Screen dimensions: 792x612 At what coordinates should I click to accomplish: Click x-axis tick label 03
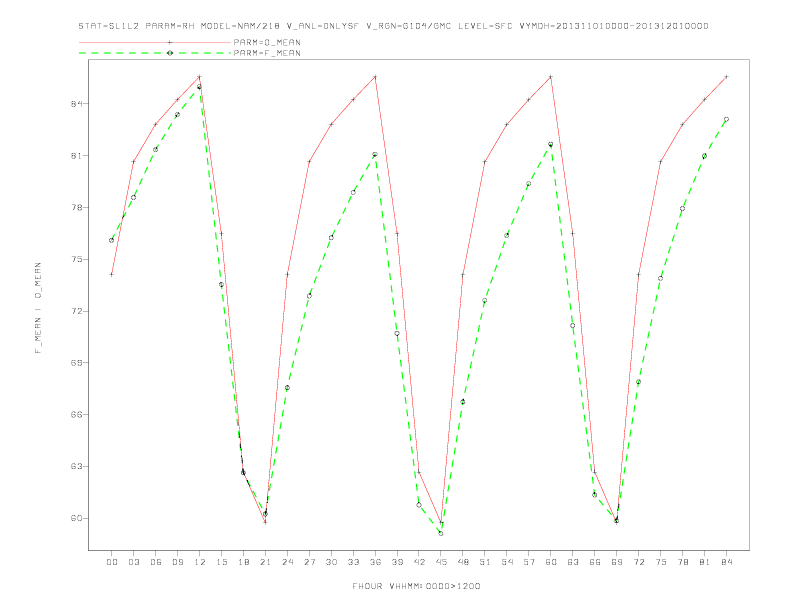[x=133, y=562]
